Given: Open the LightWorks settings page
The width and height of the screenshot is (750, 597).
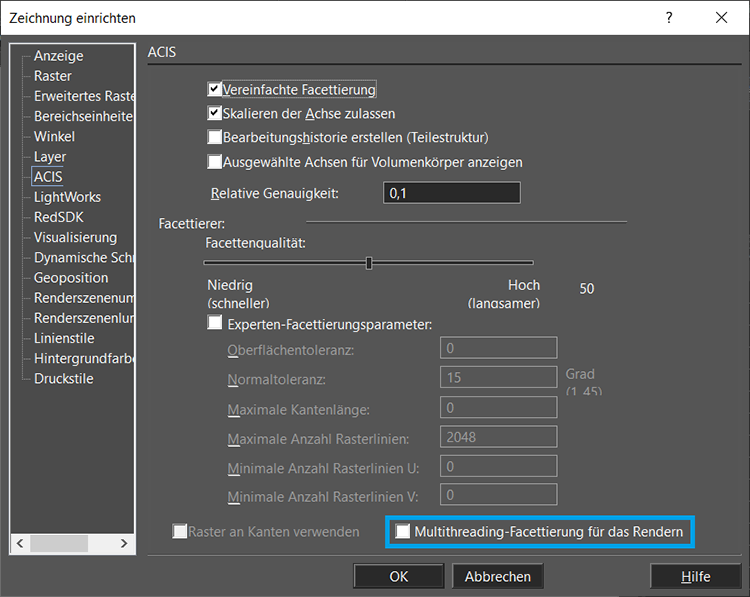Looking at the screenshot, I should 67,197.
